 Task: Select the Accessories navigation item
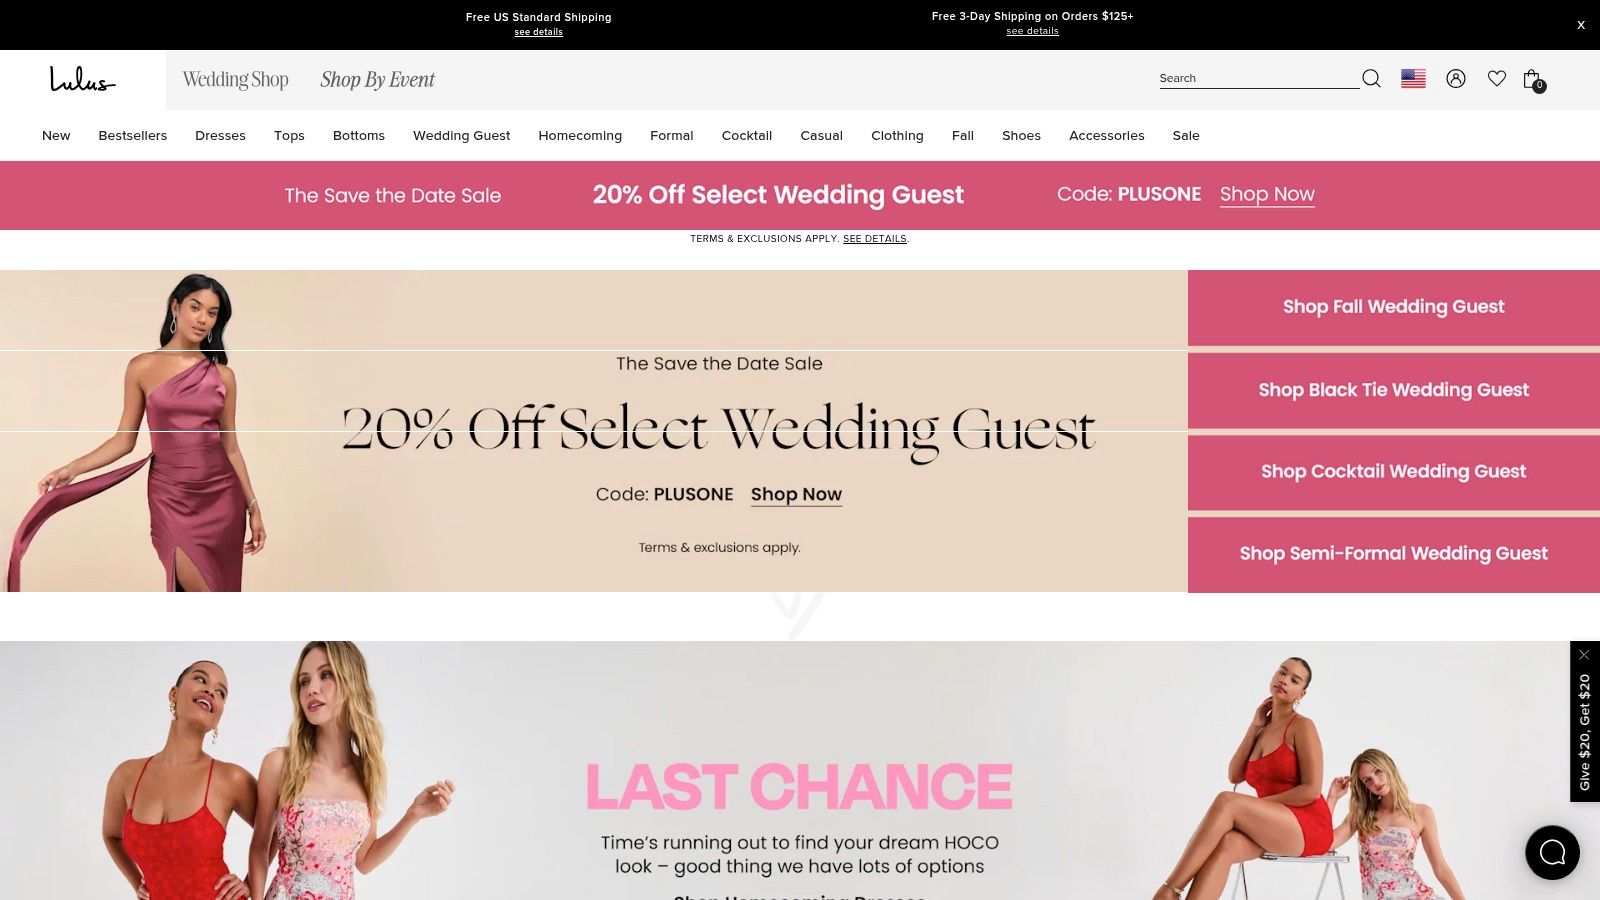[x=1106, y=135]
